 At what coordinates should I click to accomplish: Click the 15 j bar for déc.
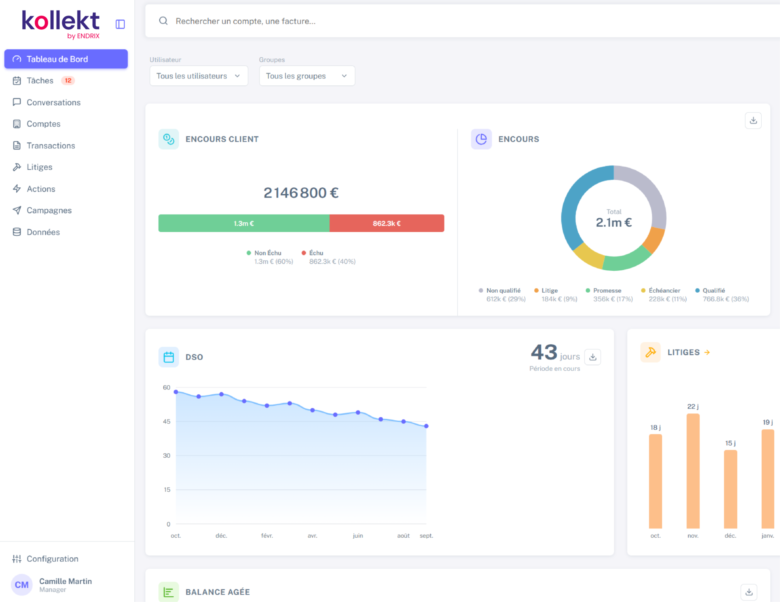coord(730,489)
